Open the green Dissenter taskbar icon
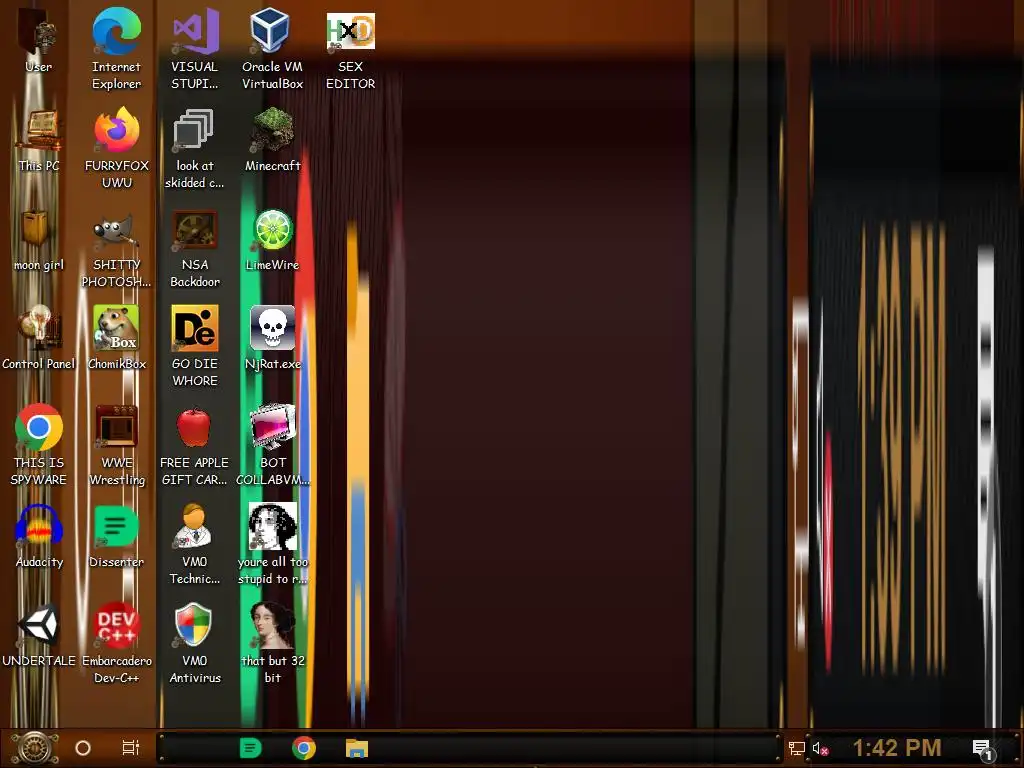 (x=251, y=748)
